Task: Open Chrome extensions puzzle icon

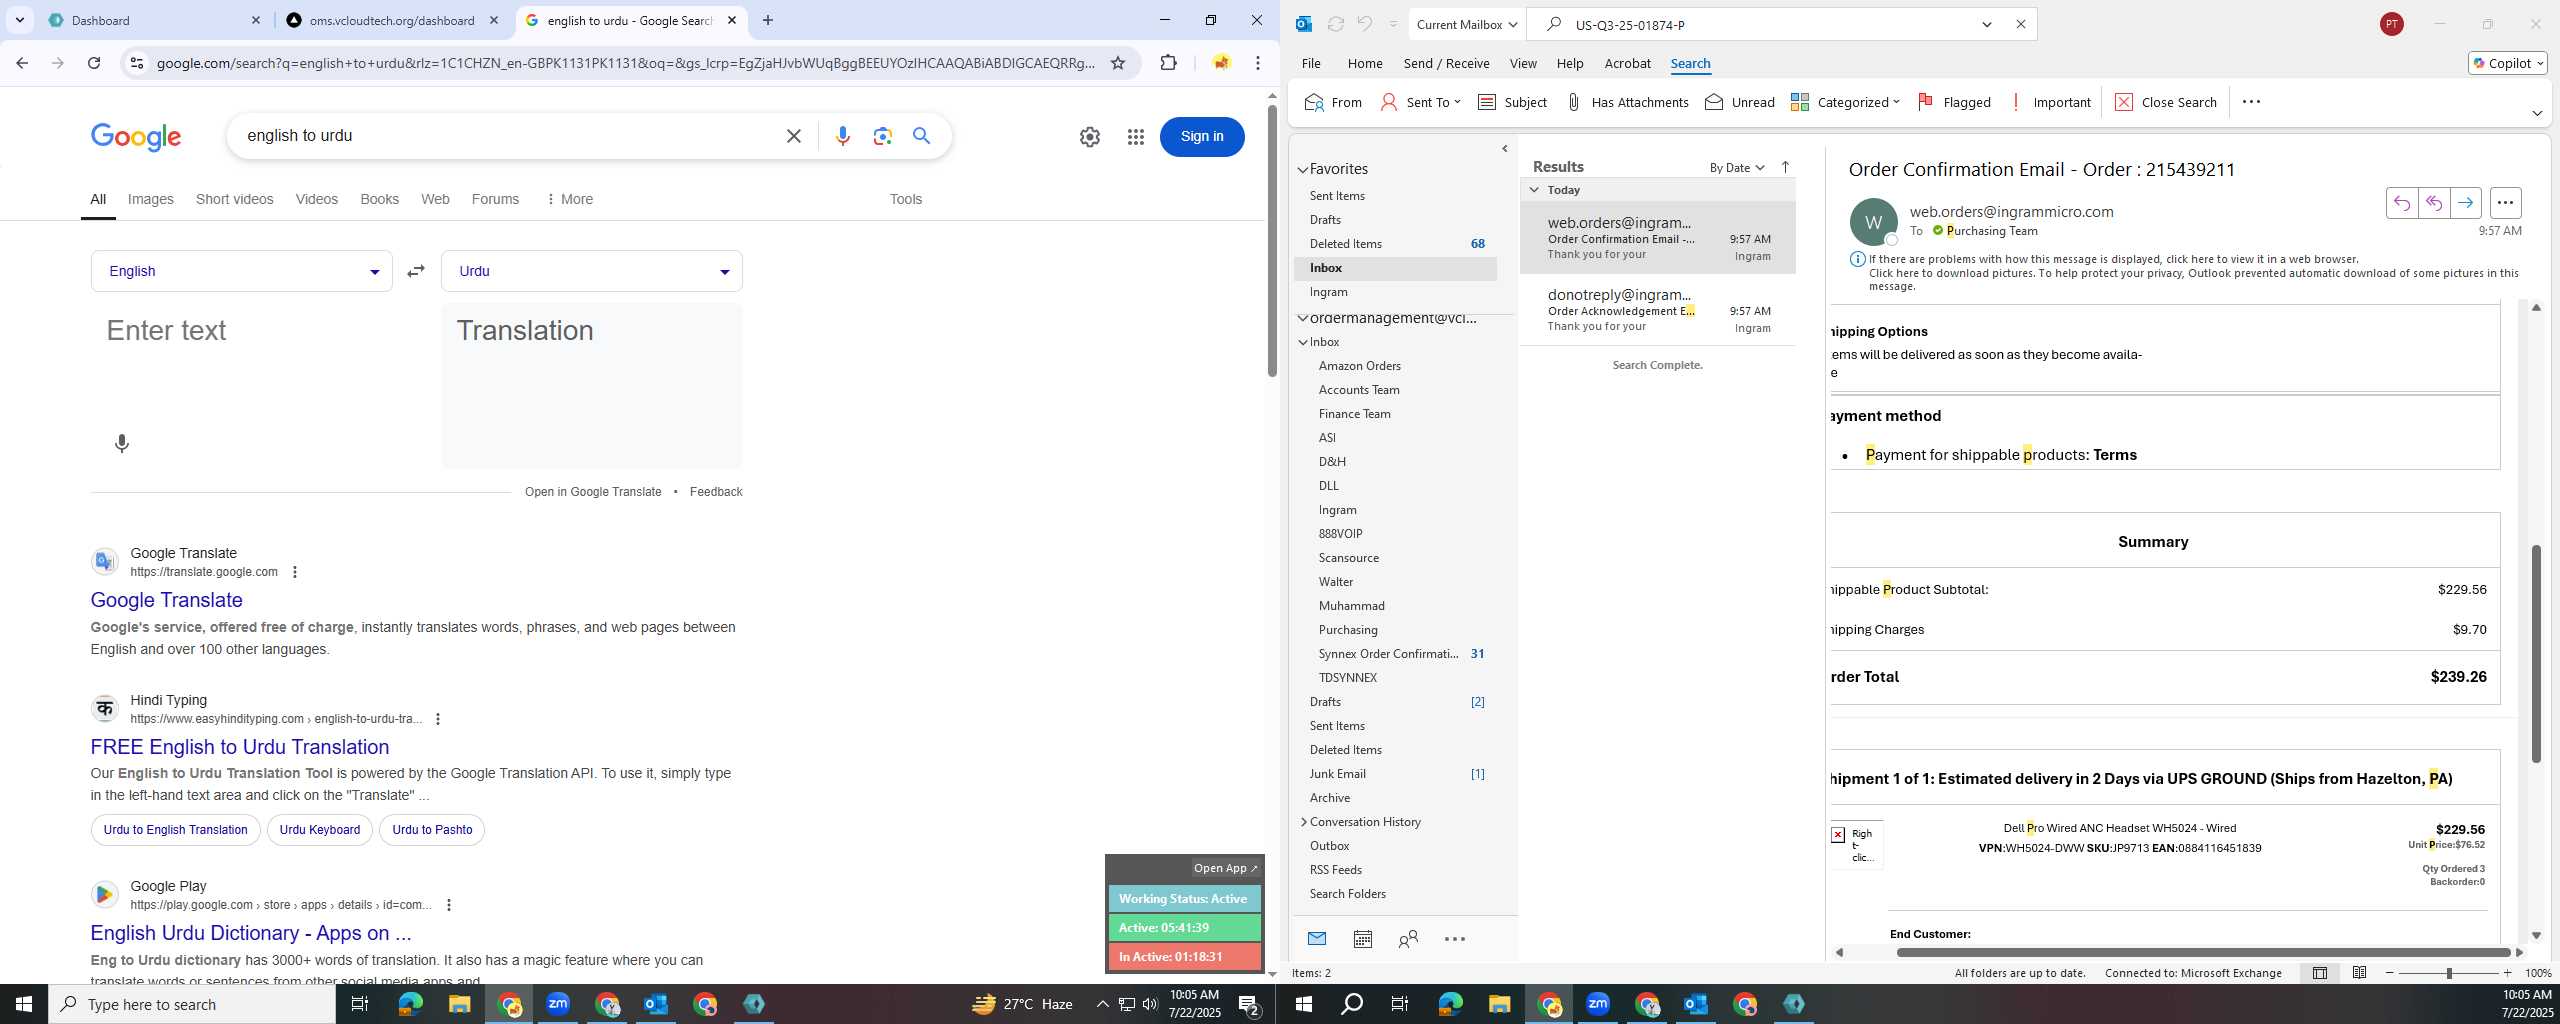Action: click(x=1168, y=63)
